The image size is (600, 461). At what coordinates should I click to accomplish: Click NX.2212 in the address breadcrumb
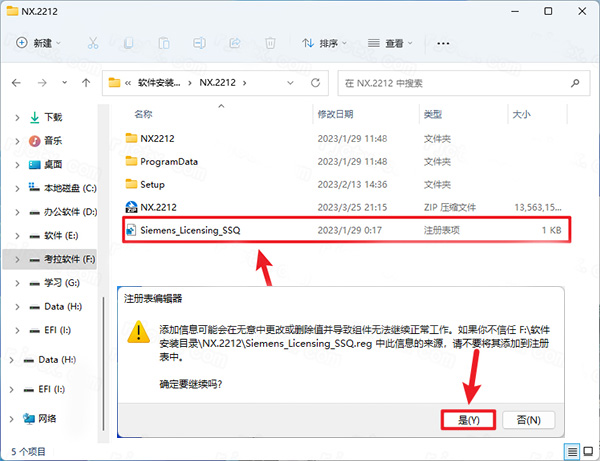point(217,83)
